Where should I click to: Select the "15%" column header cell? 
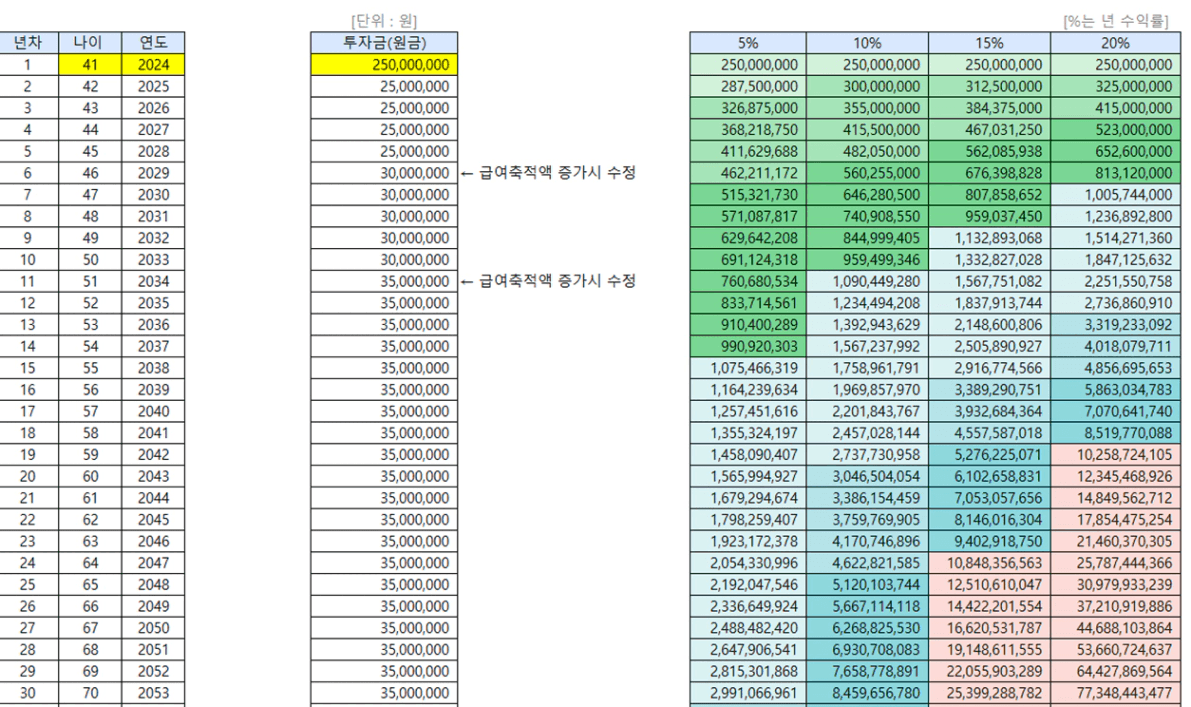click(988, 42)
